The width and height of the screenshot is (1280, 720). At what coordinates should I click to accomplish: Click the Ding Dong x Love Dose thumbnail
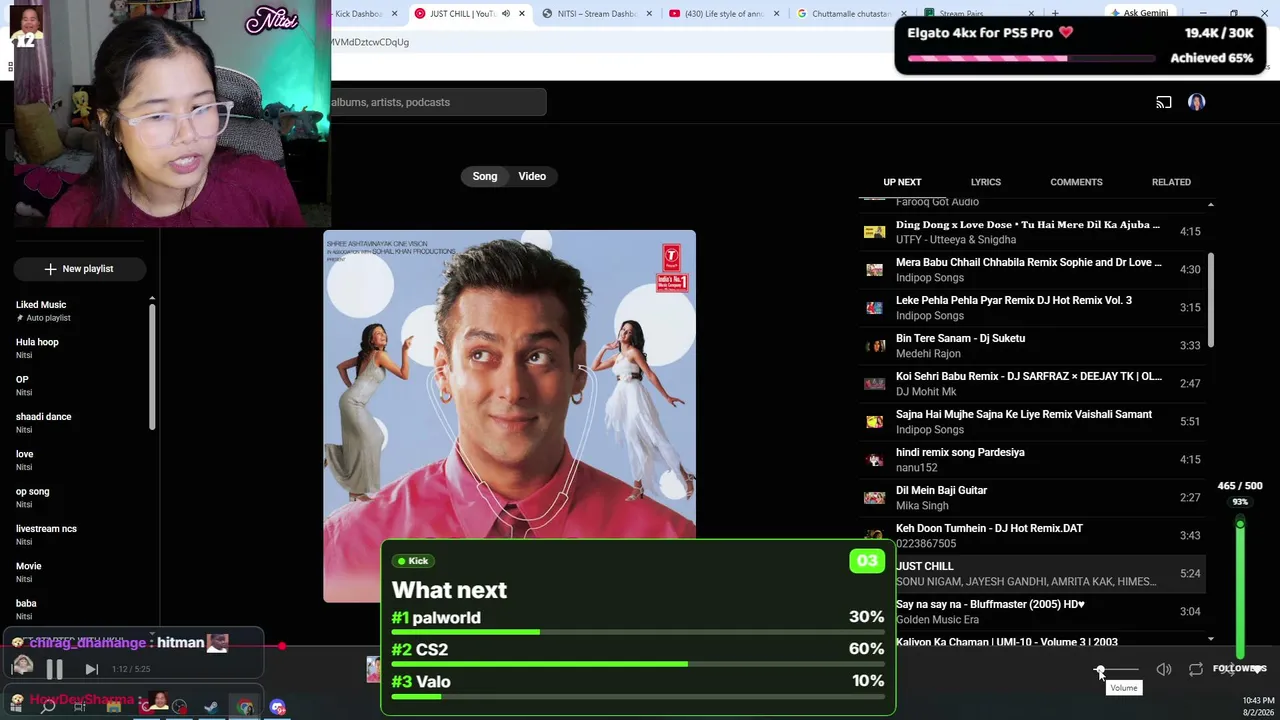pyautogui.click(x=875, y=232)
